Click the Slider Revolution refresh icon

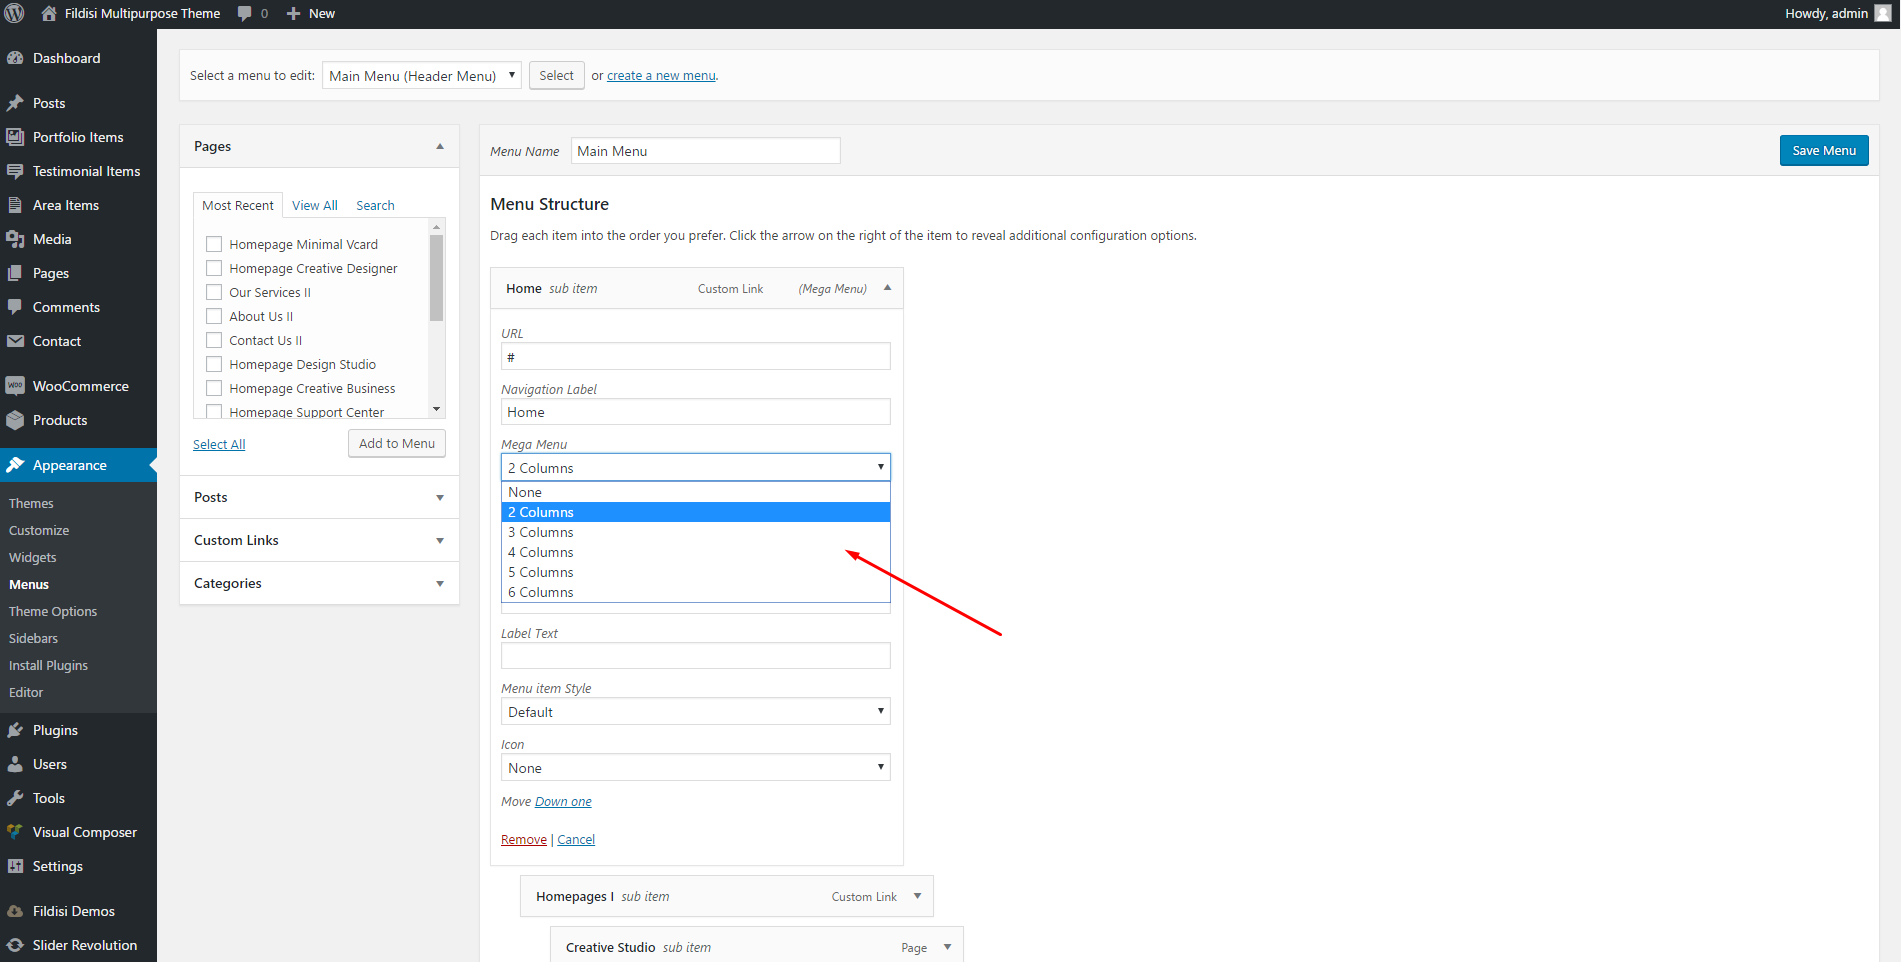(x=15, y=945)
